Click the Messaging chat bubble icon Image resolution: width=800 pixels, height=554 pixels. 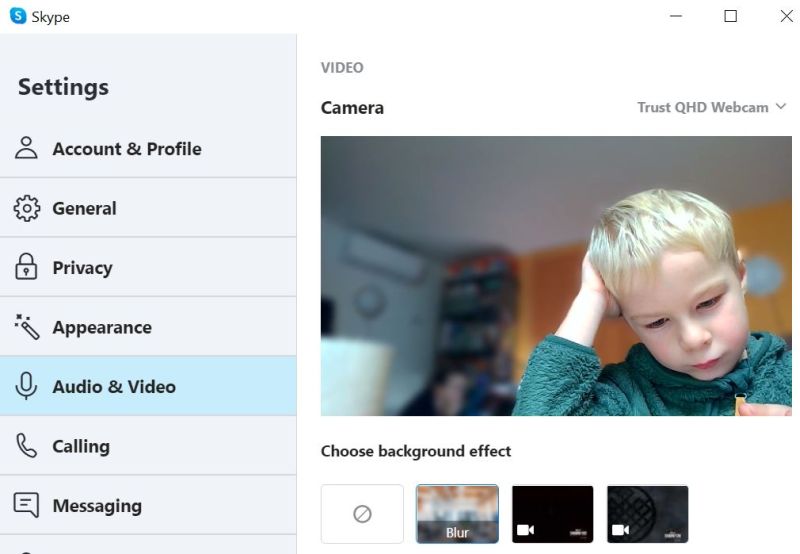(x=26, y=505)
